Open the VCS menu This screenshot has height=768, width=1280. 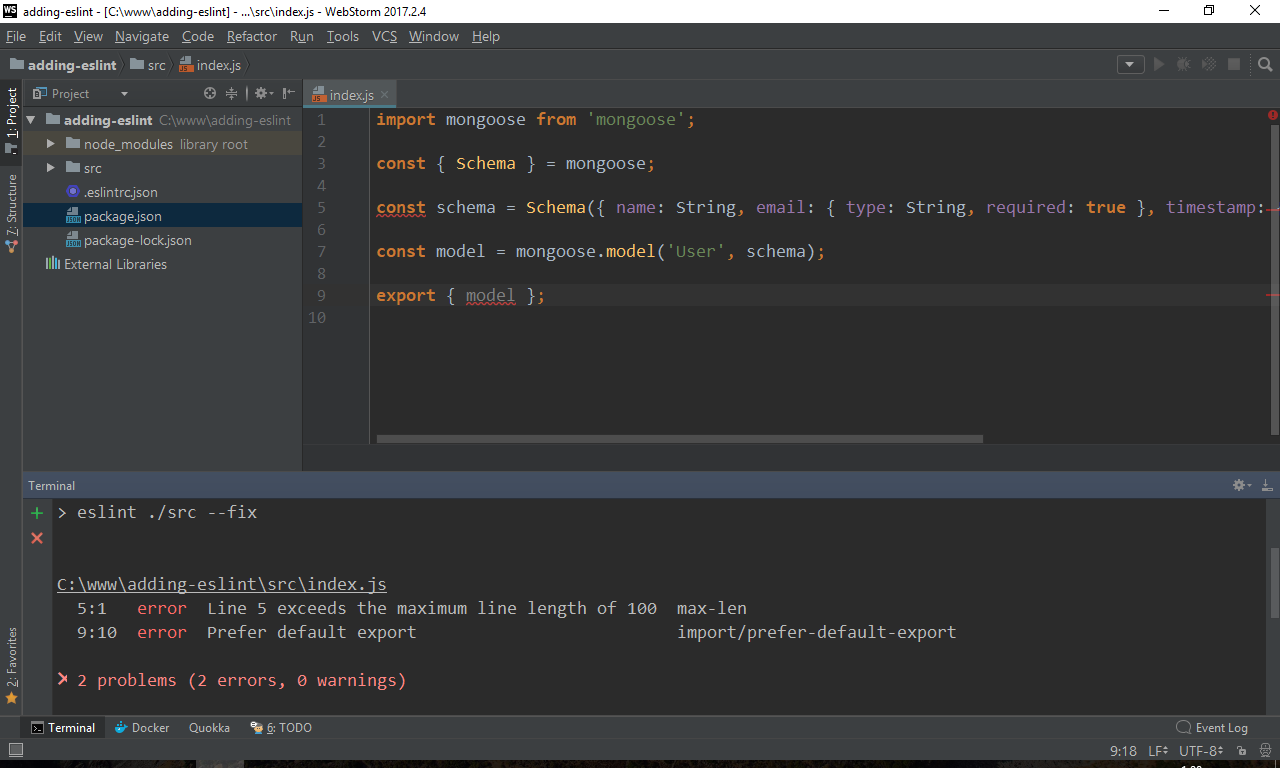tap(384, 36)
